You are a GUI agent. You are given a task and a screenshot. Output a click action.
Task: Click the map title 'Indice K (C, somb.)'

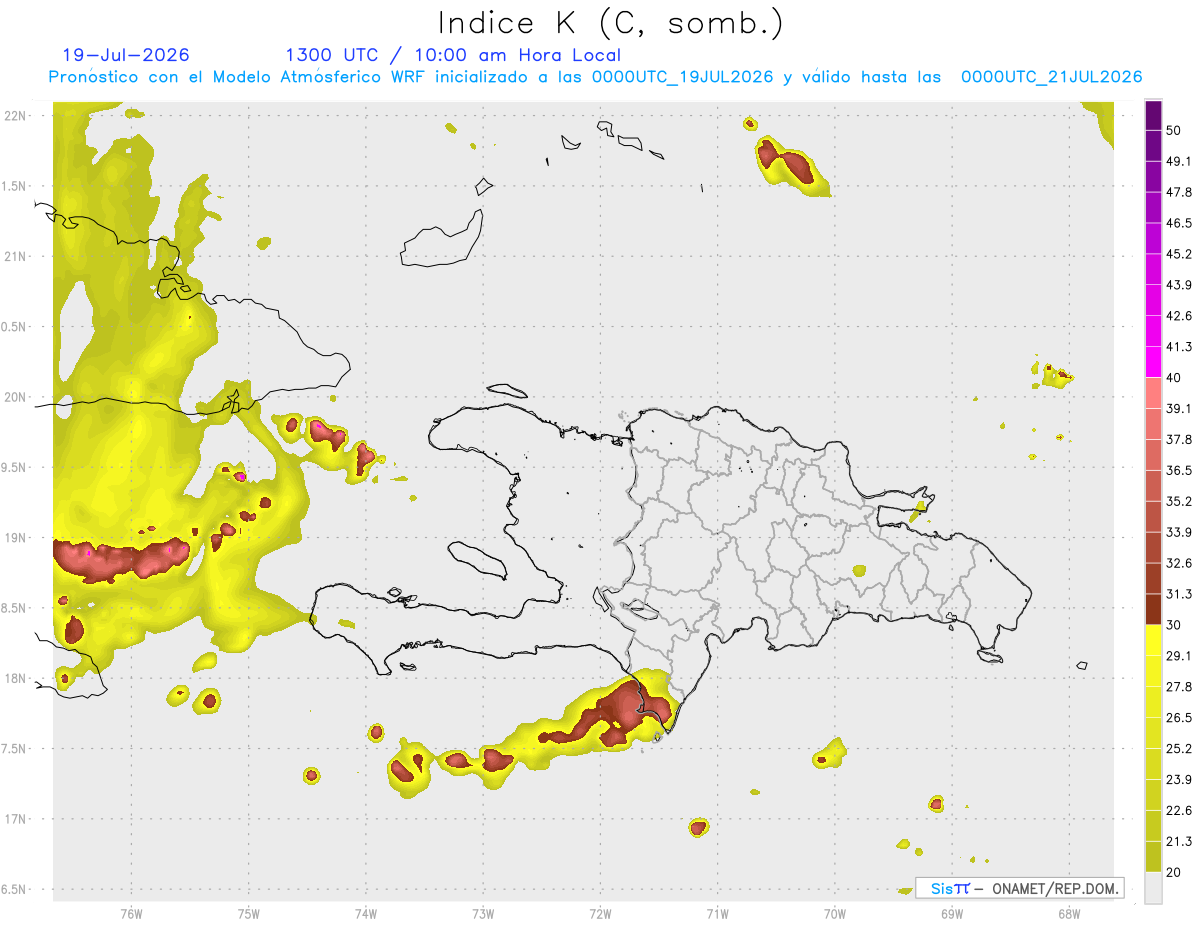click(x=611, y=23)
